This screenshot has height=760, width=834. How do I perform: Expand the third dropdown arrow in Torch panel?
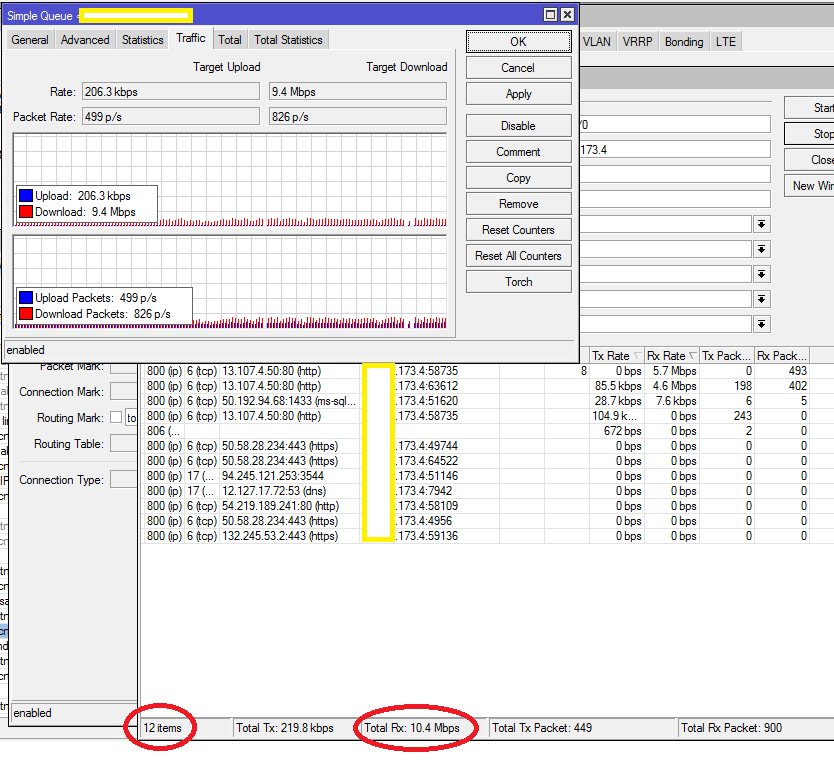(762, 274)
